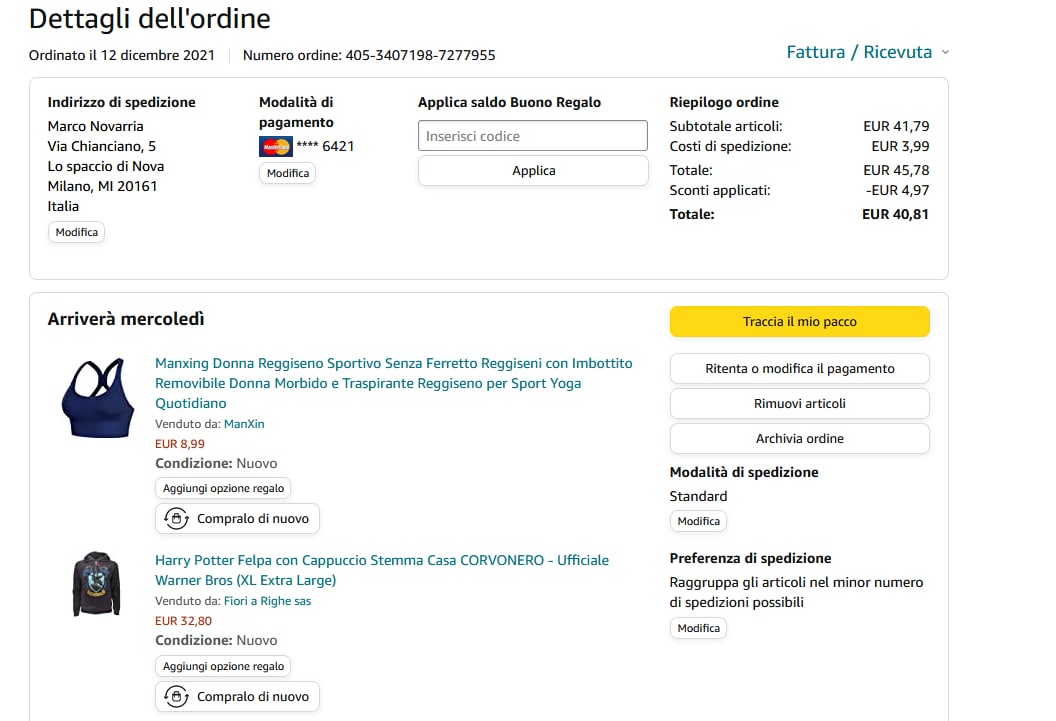Click the sports bra product thumbnail
1056x721 pixels.
tap(97, 397)
